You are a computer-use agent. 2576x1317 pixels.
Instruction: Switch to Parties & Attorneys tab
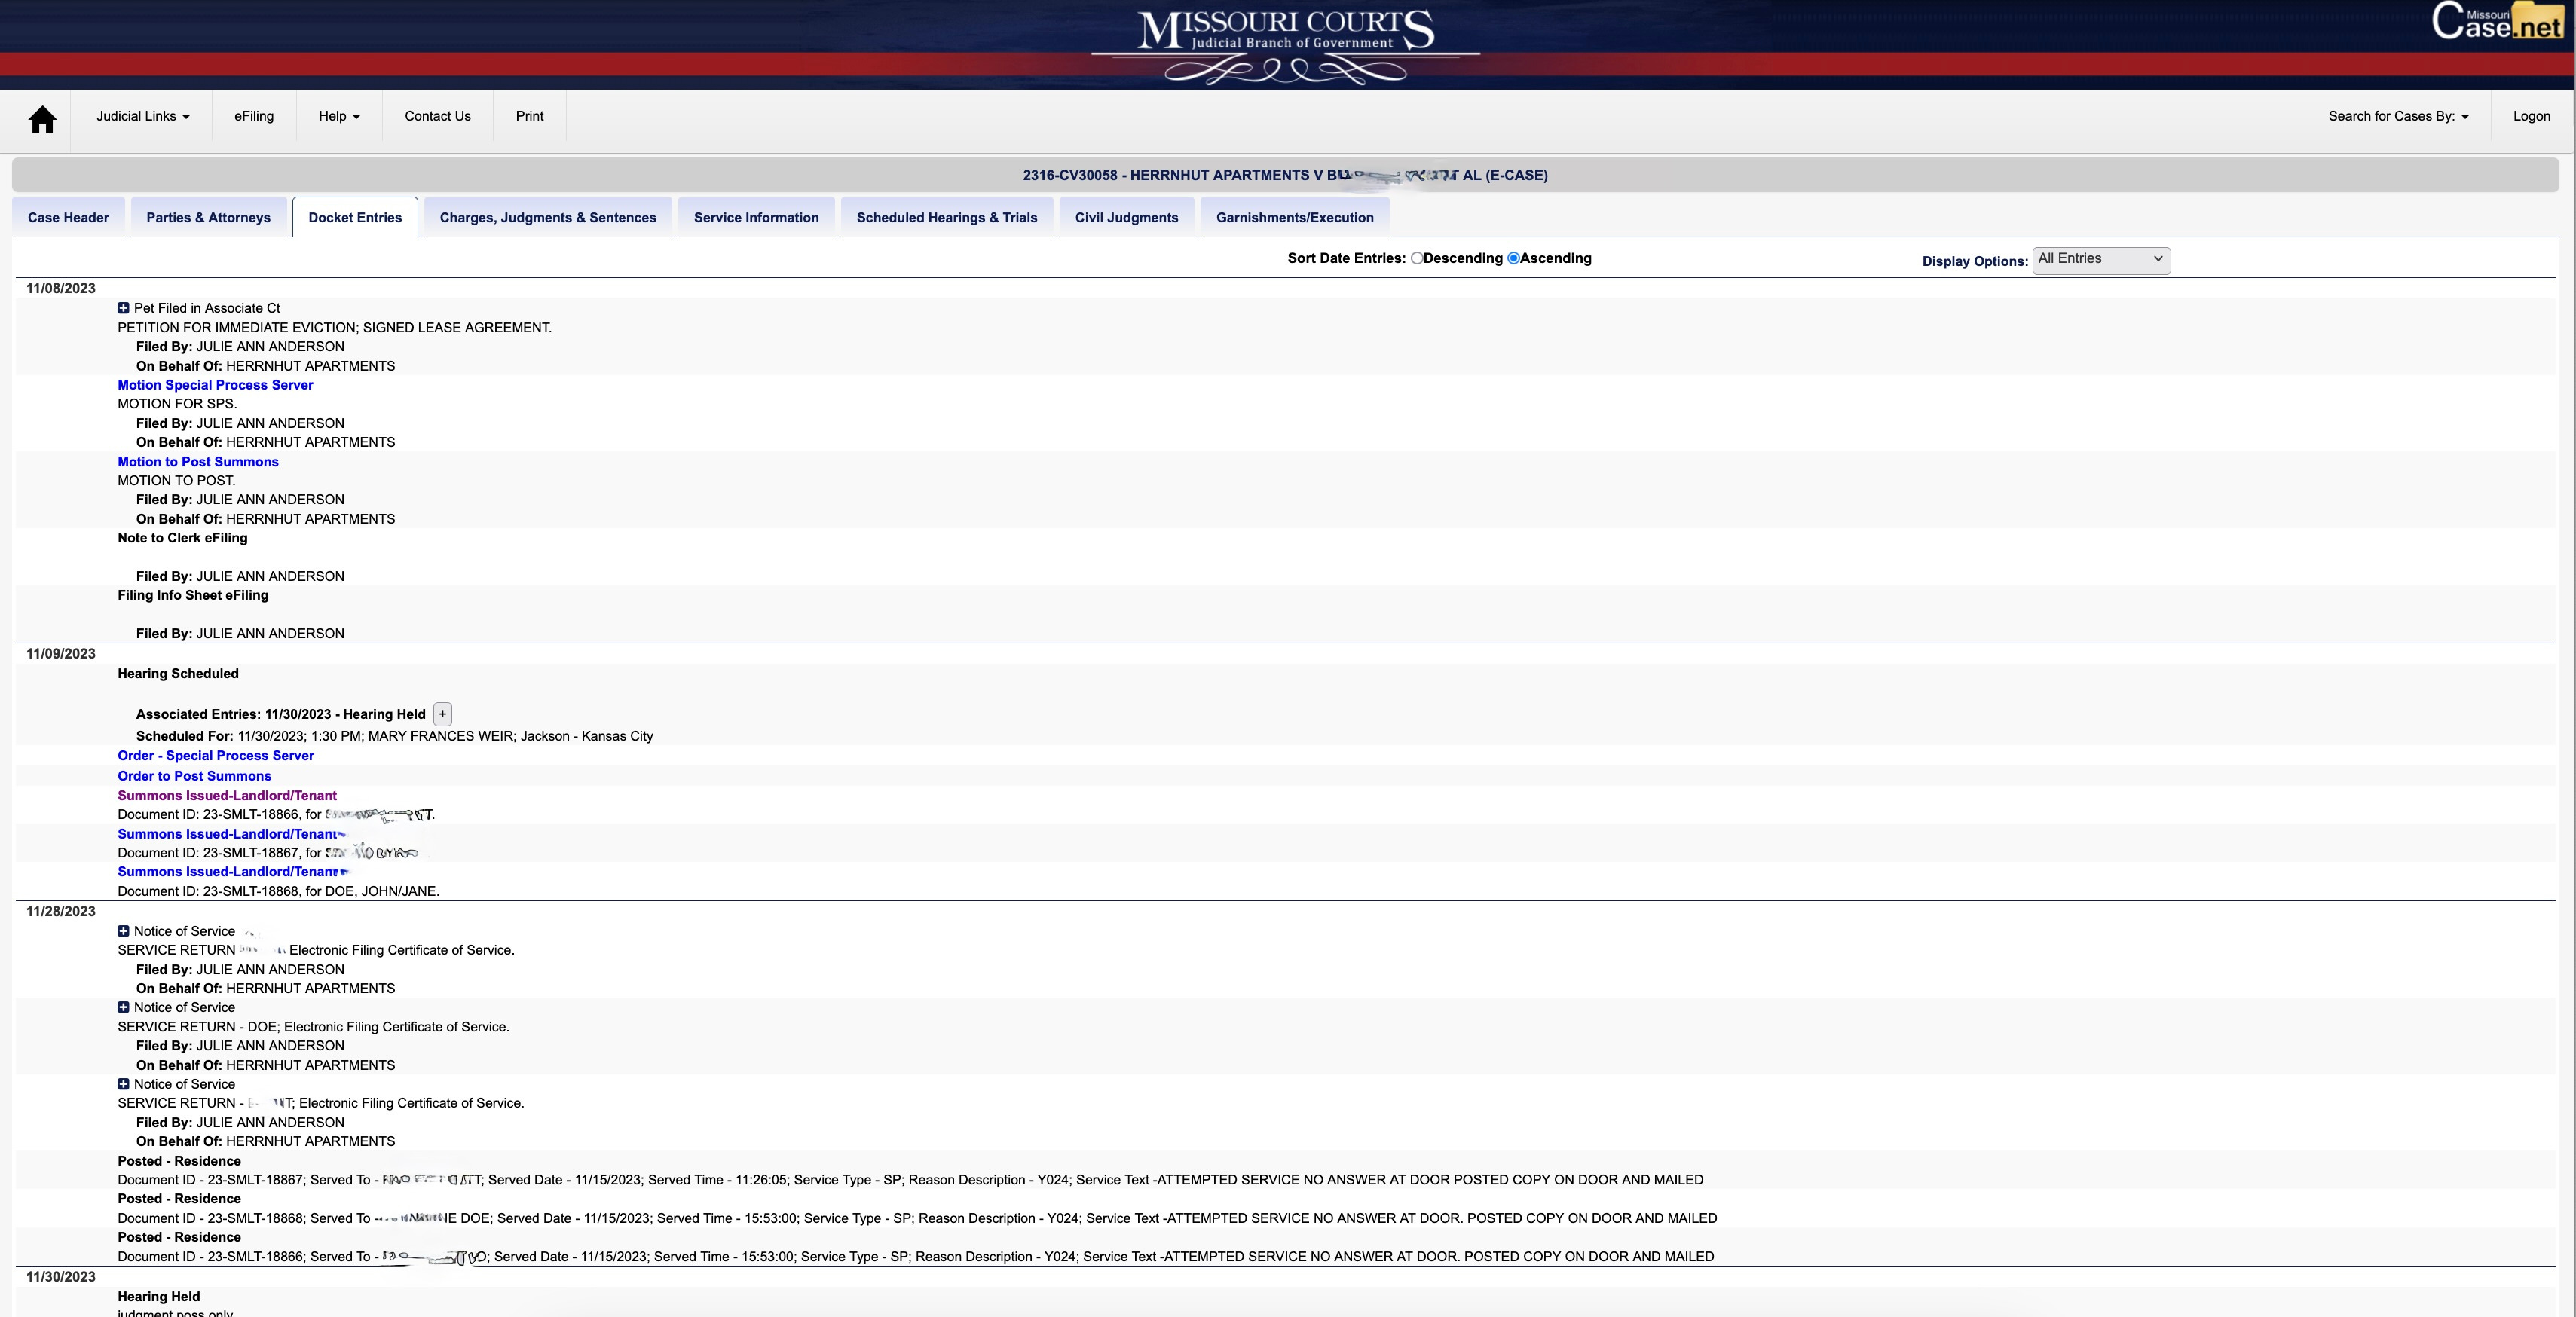pos(208,217)
